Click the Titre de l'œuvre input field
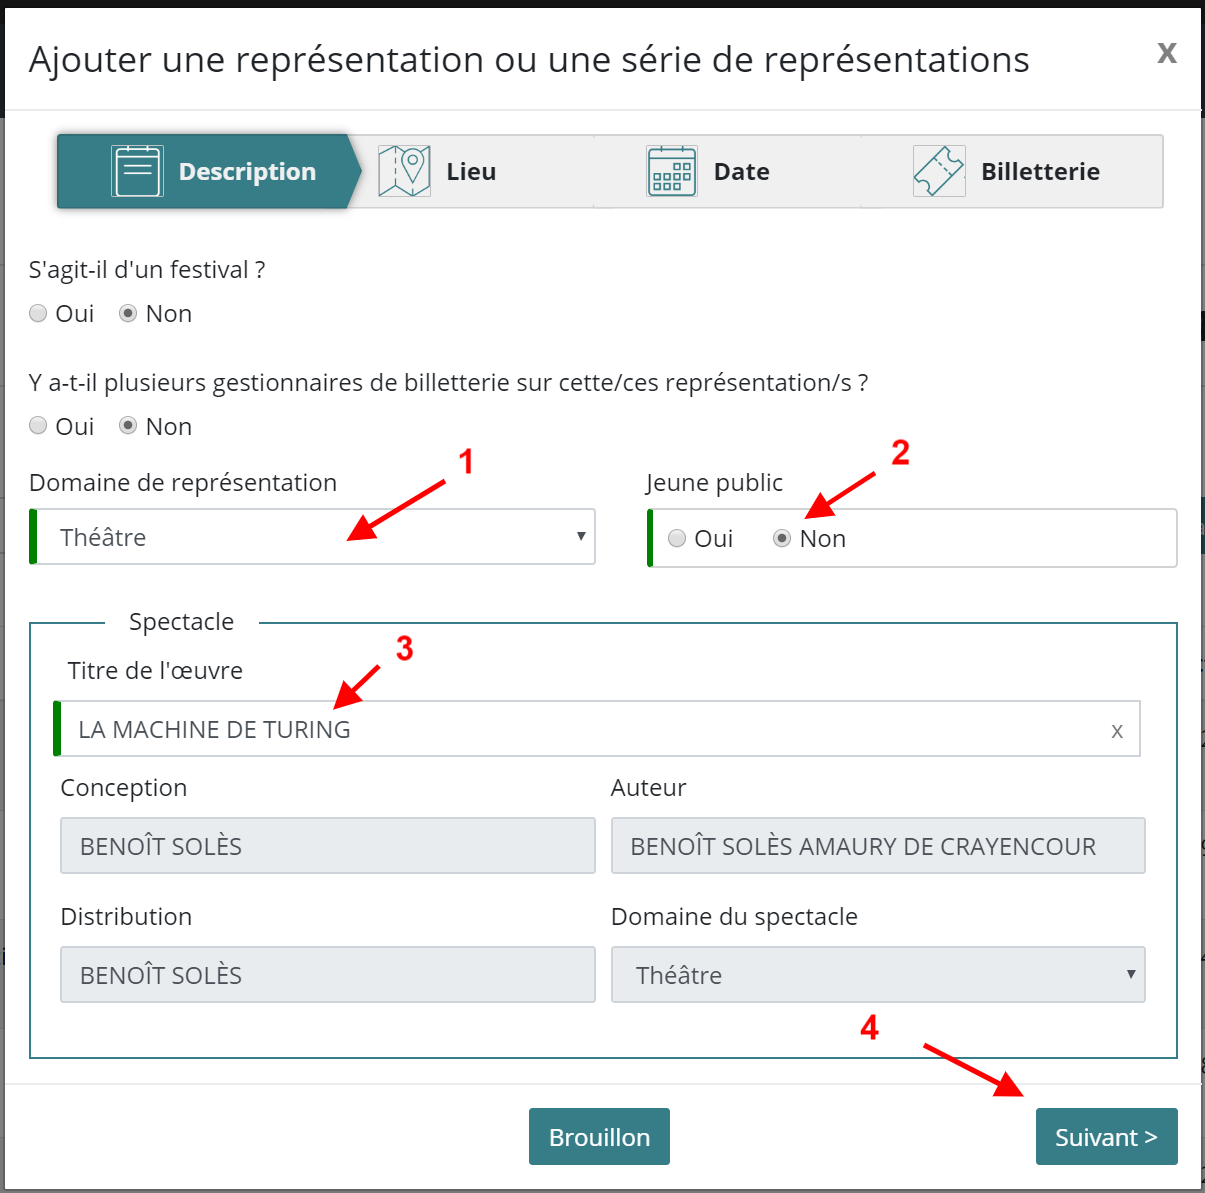The height and width of the screenshot is (1193, 1205). (x=580, y=730)
